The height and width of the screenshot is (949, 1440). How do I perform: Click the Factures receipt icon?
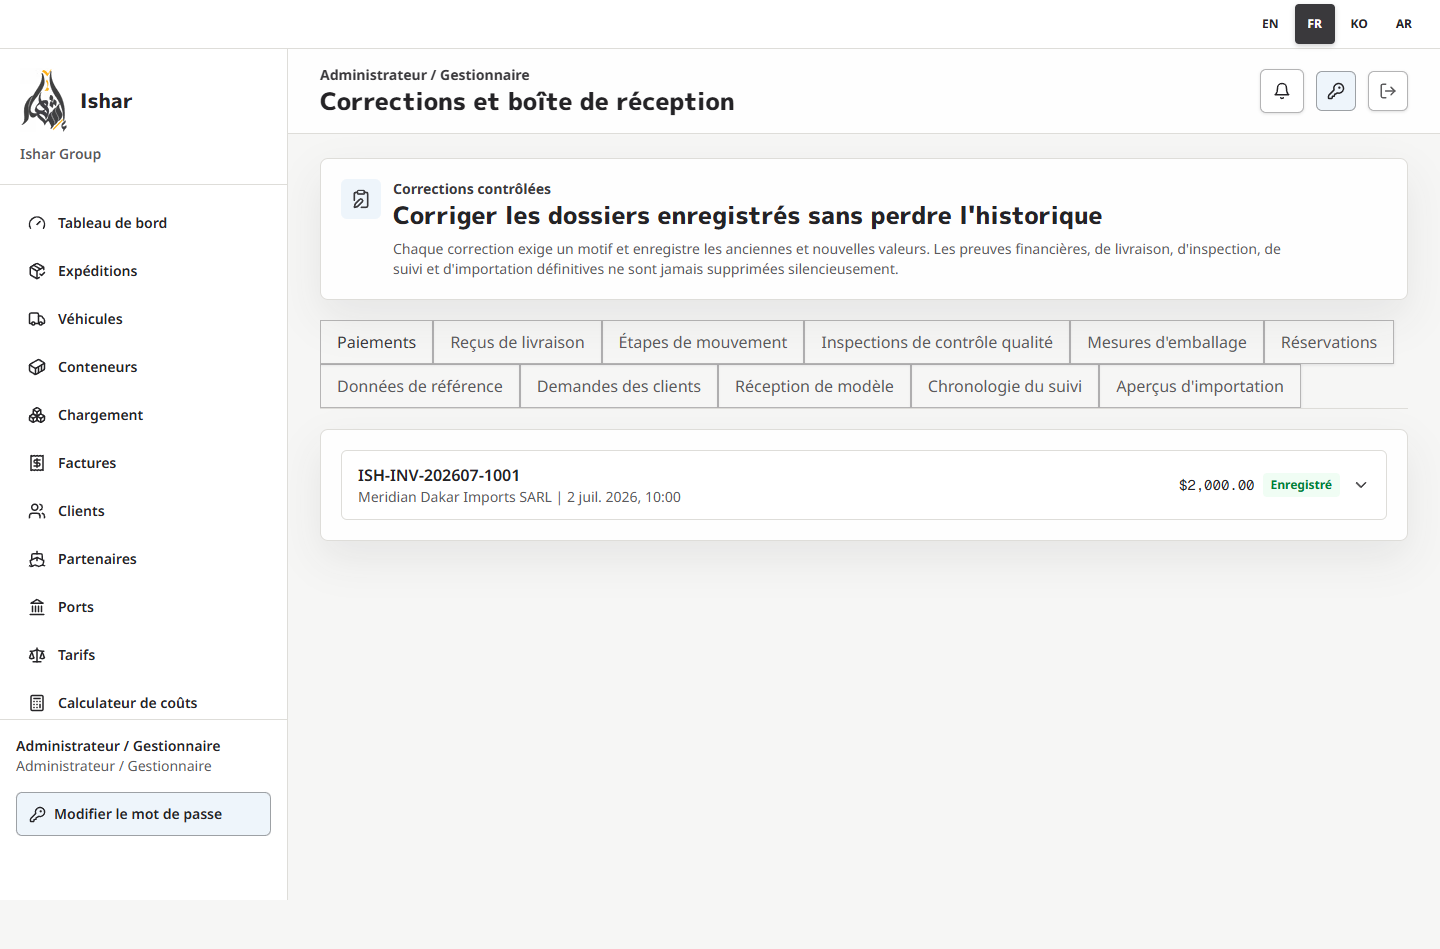tap(37, 463)
